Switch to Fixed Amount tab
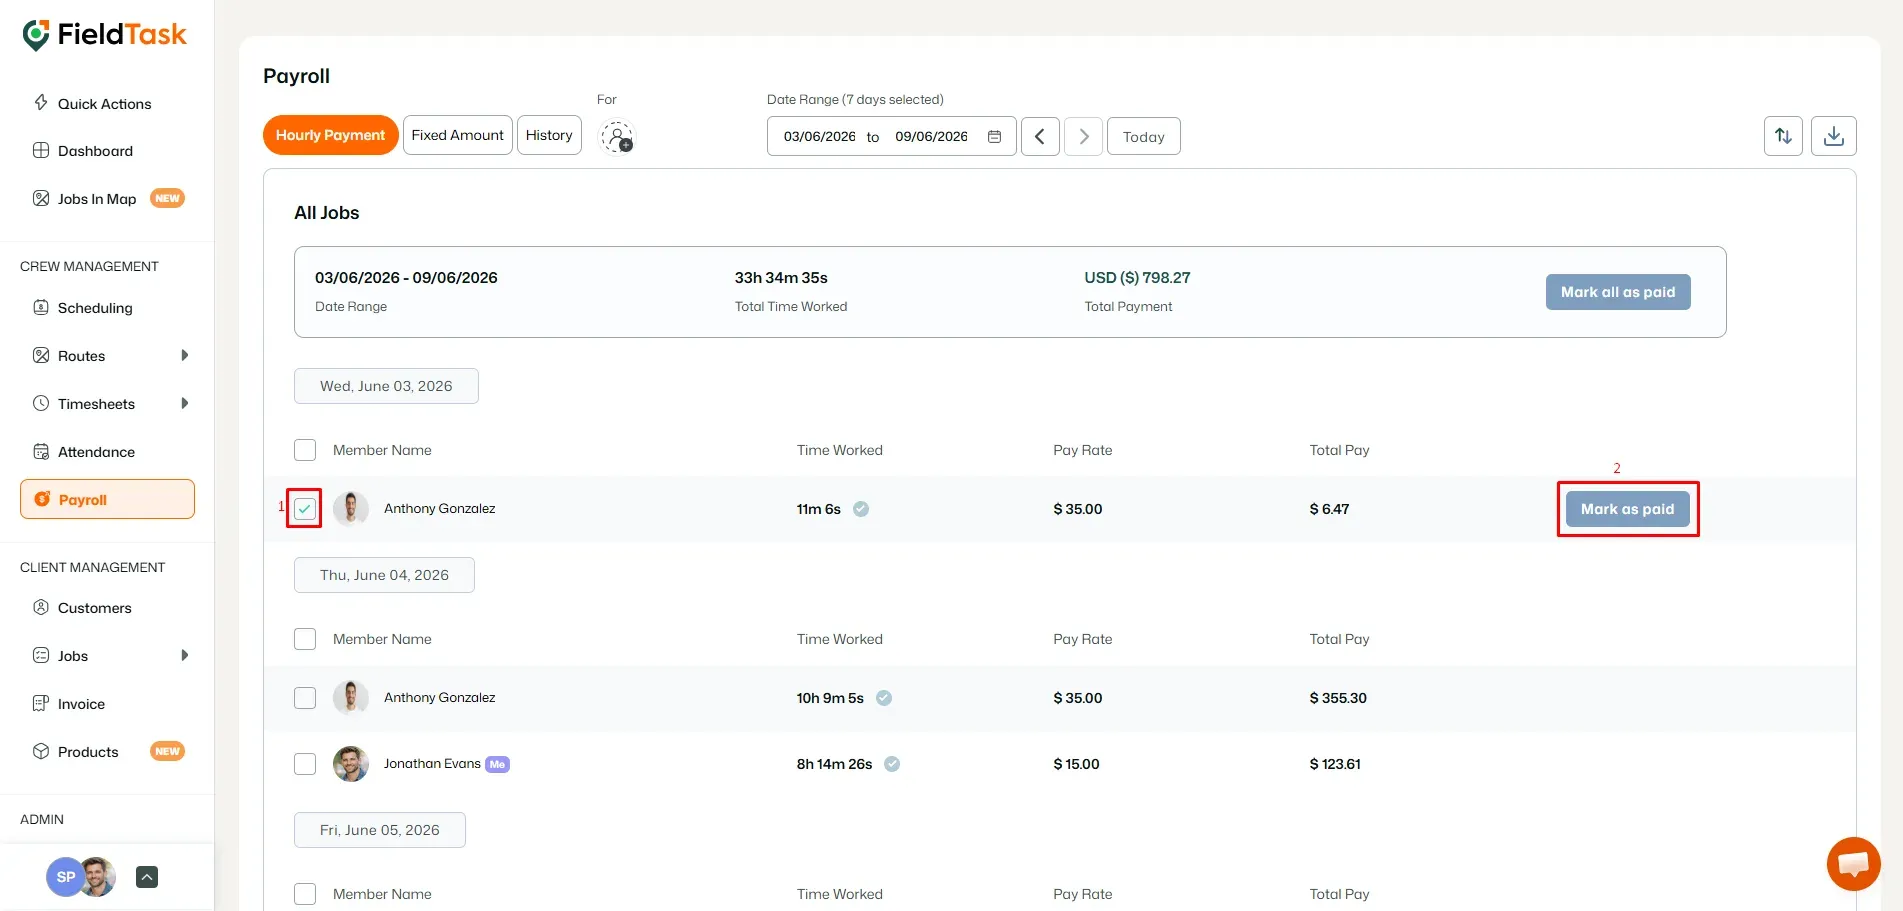 458,135
